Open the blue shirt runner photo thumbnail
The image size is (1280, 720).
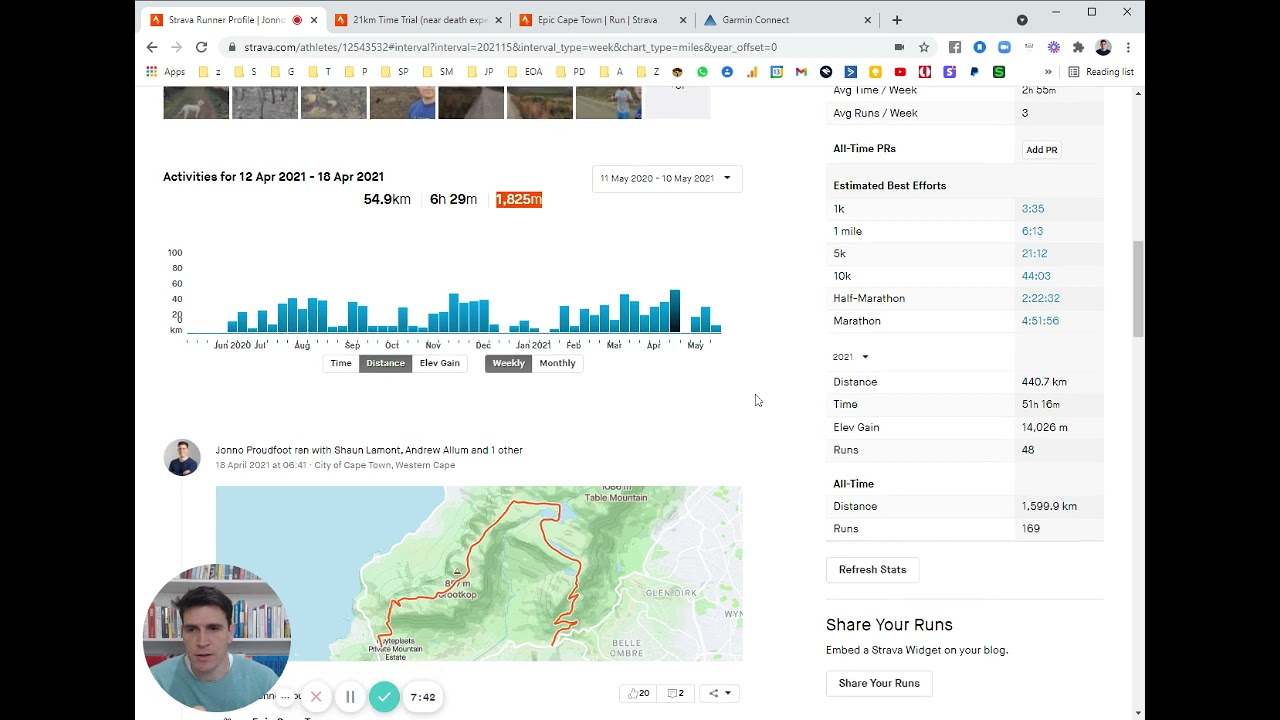pos(402,103)
